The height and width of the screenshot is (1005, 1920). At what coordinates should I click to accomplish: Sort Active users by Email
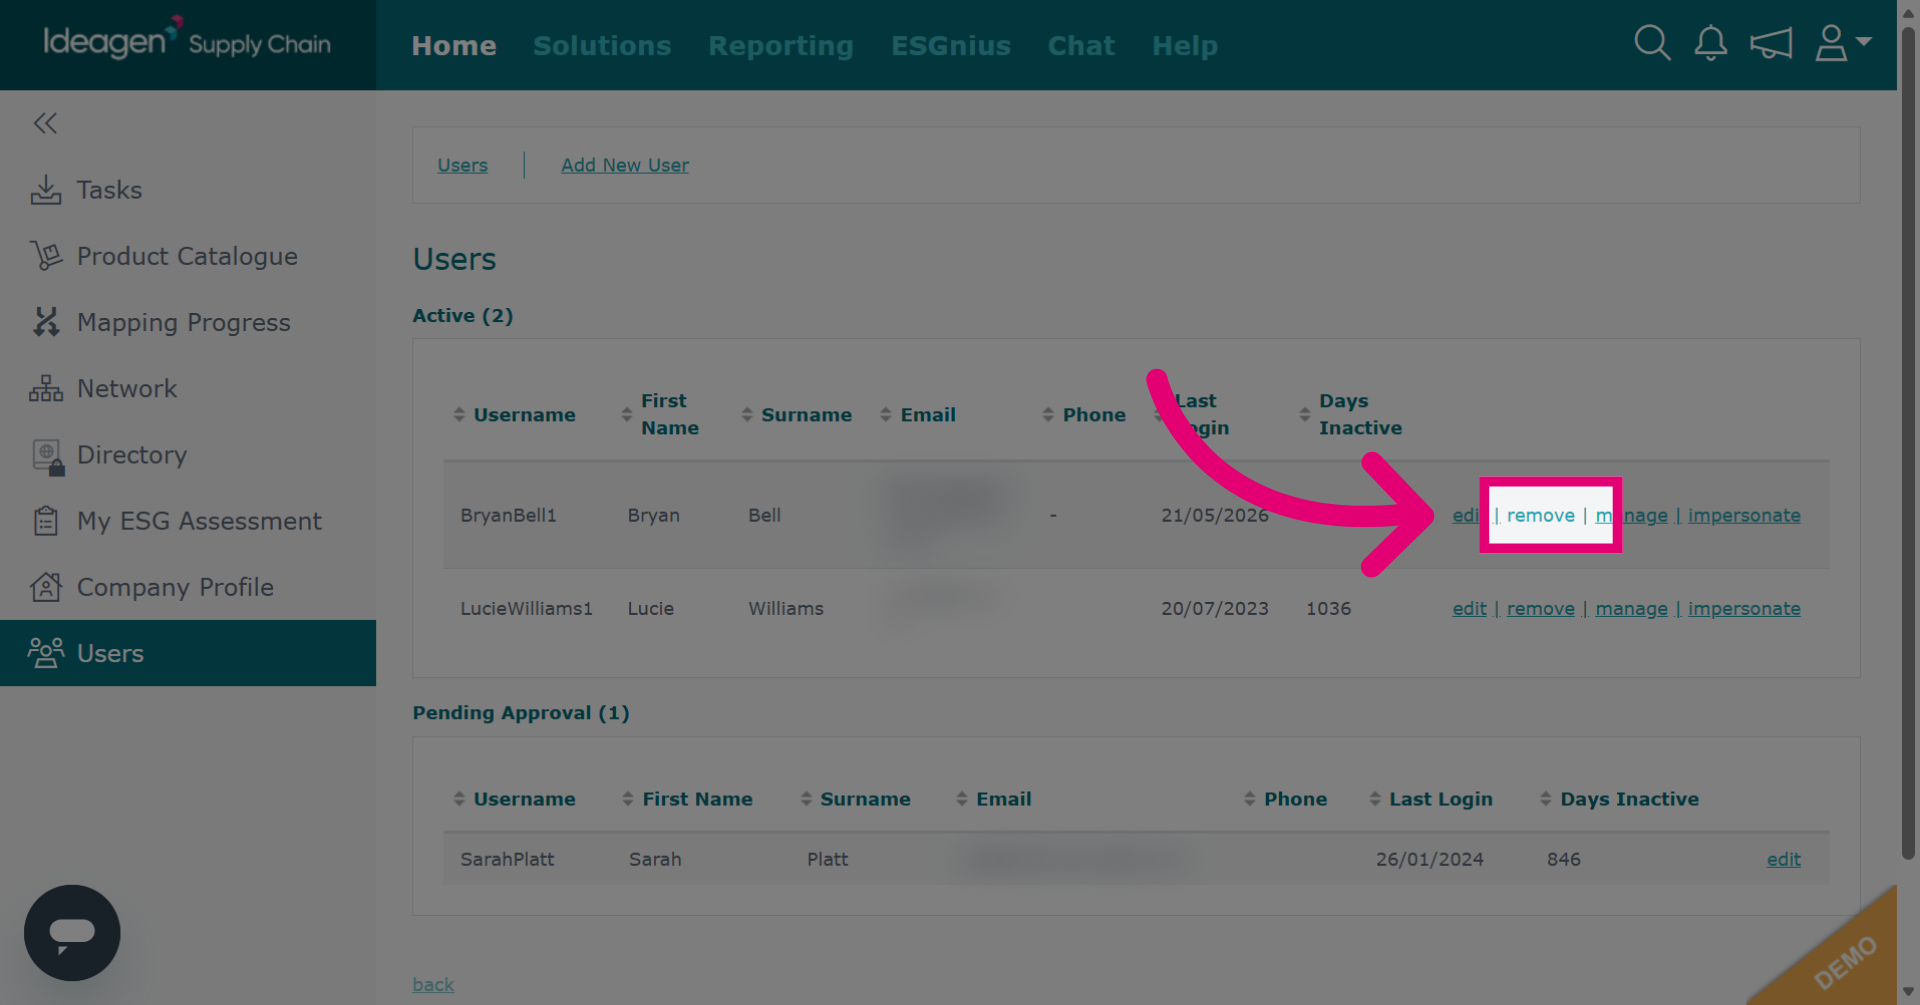(918, 414)
